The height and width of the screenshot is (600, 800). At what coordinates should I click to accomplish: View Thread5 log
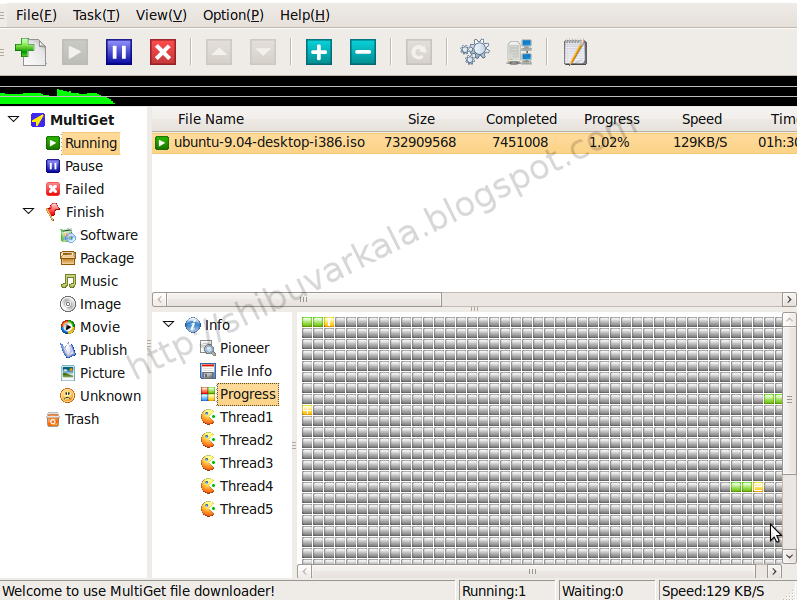[246, 509]
